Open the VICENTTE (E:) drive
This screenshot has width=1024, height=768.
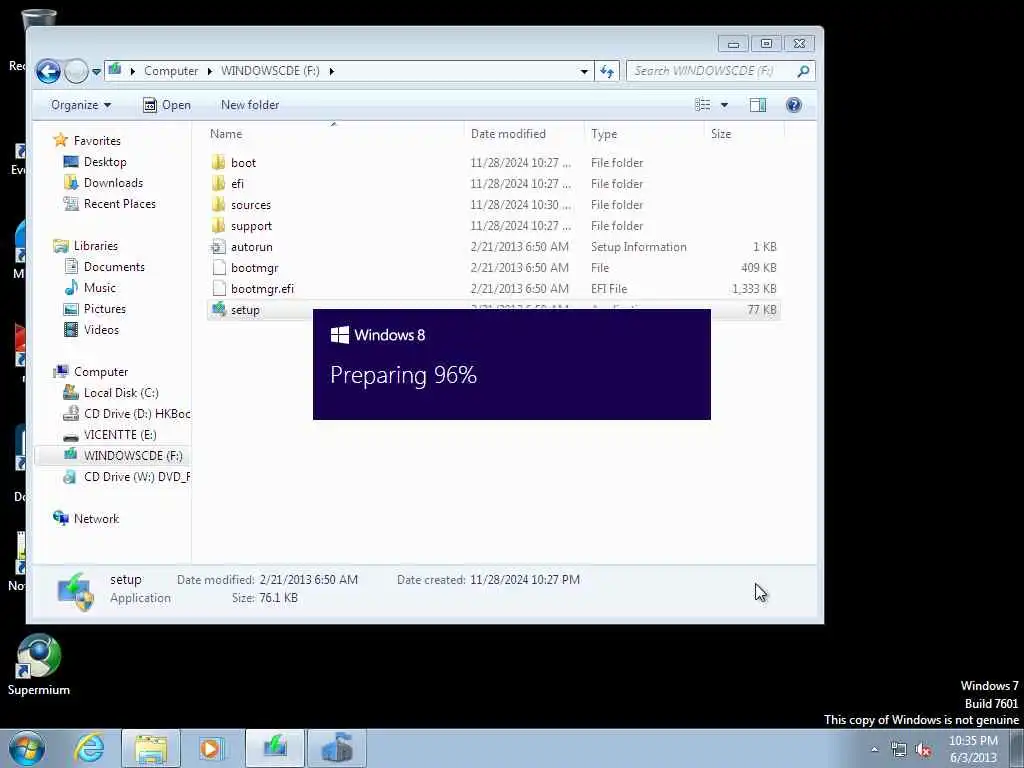120,434
